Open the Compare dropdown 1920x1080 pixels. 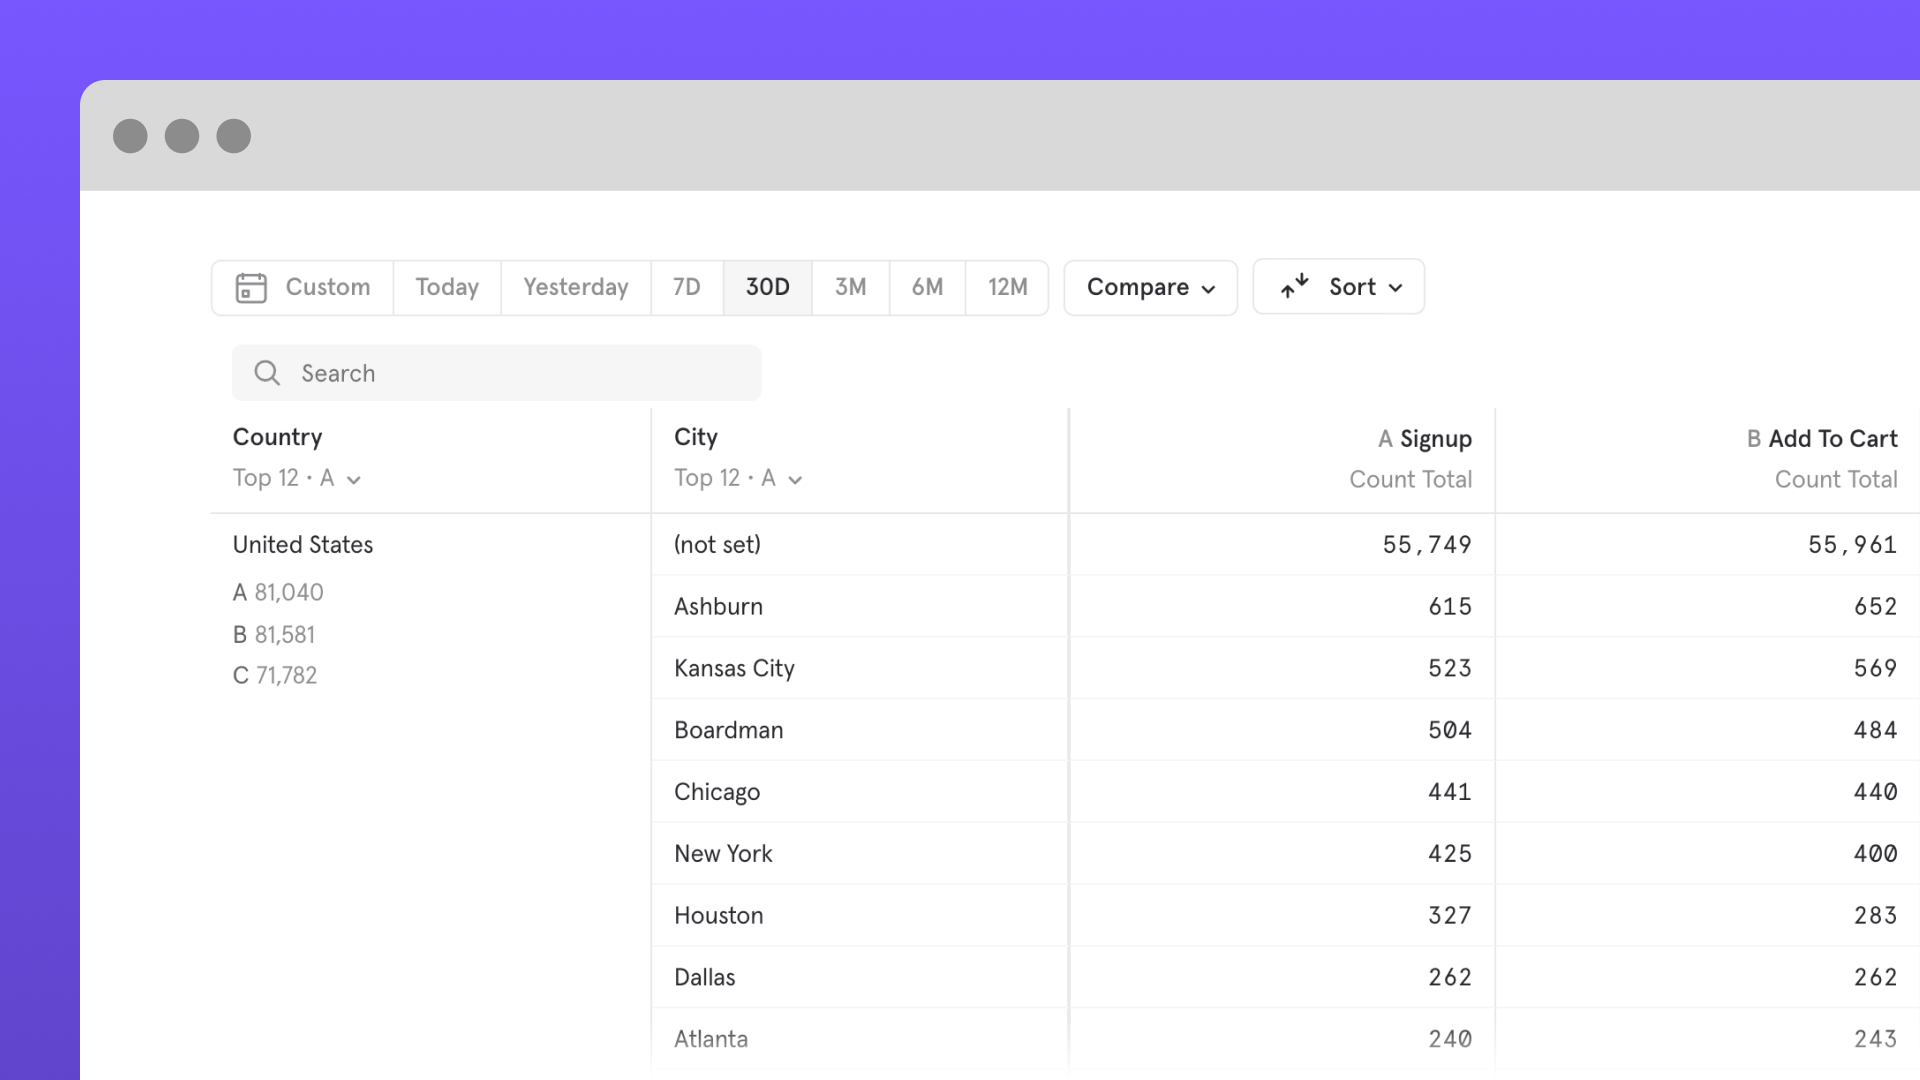pyautogui.click(x=1149, y=287)
